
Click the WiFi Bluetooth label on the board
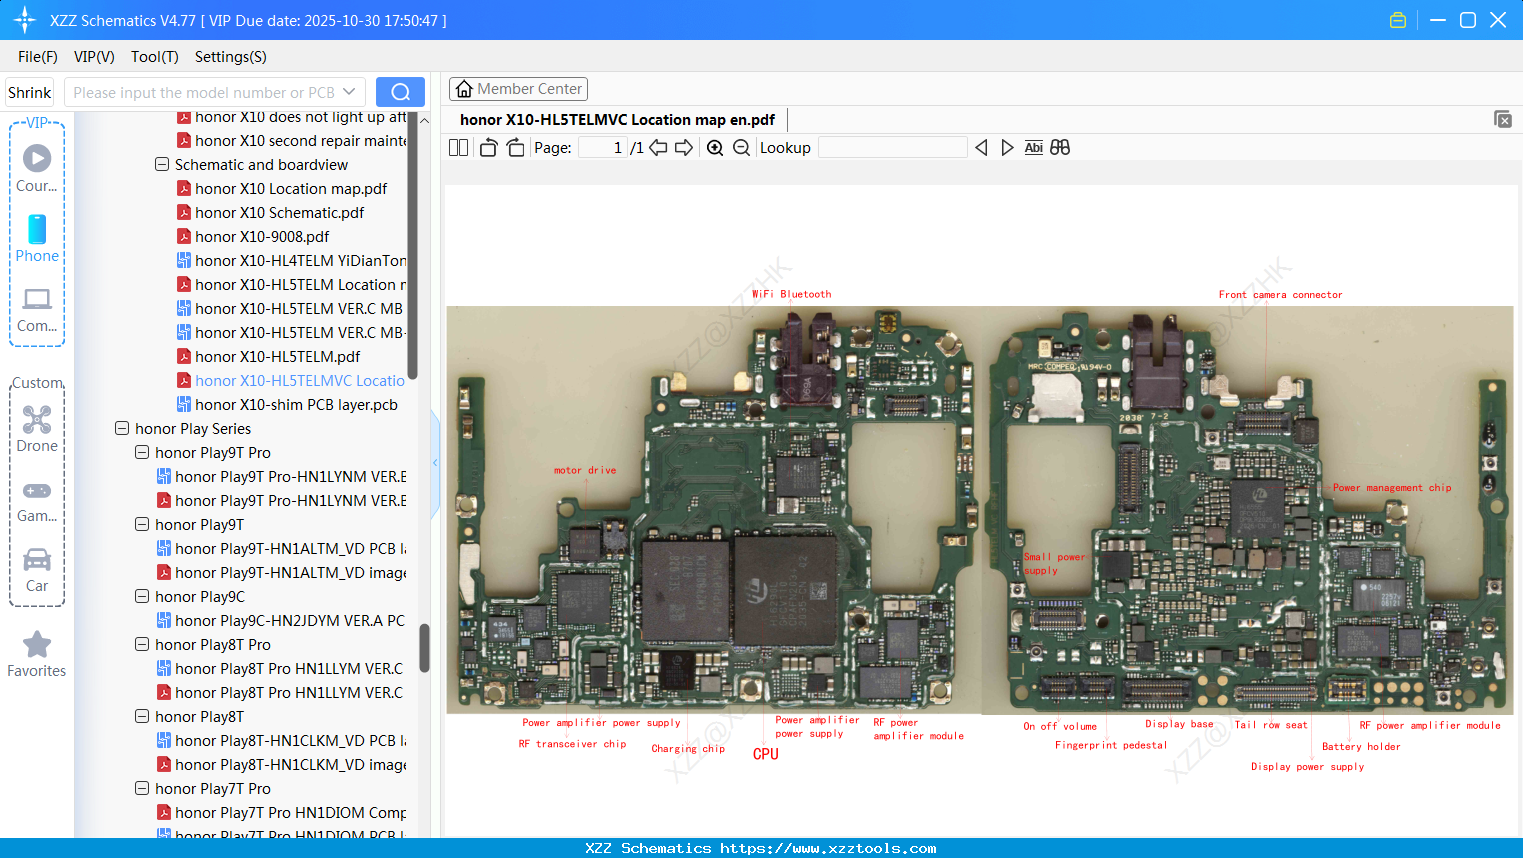click(x=792, y=294)
